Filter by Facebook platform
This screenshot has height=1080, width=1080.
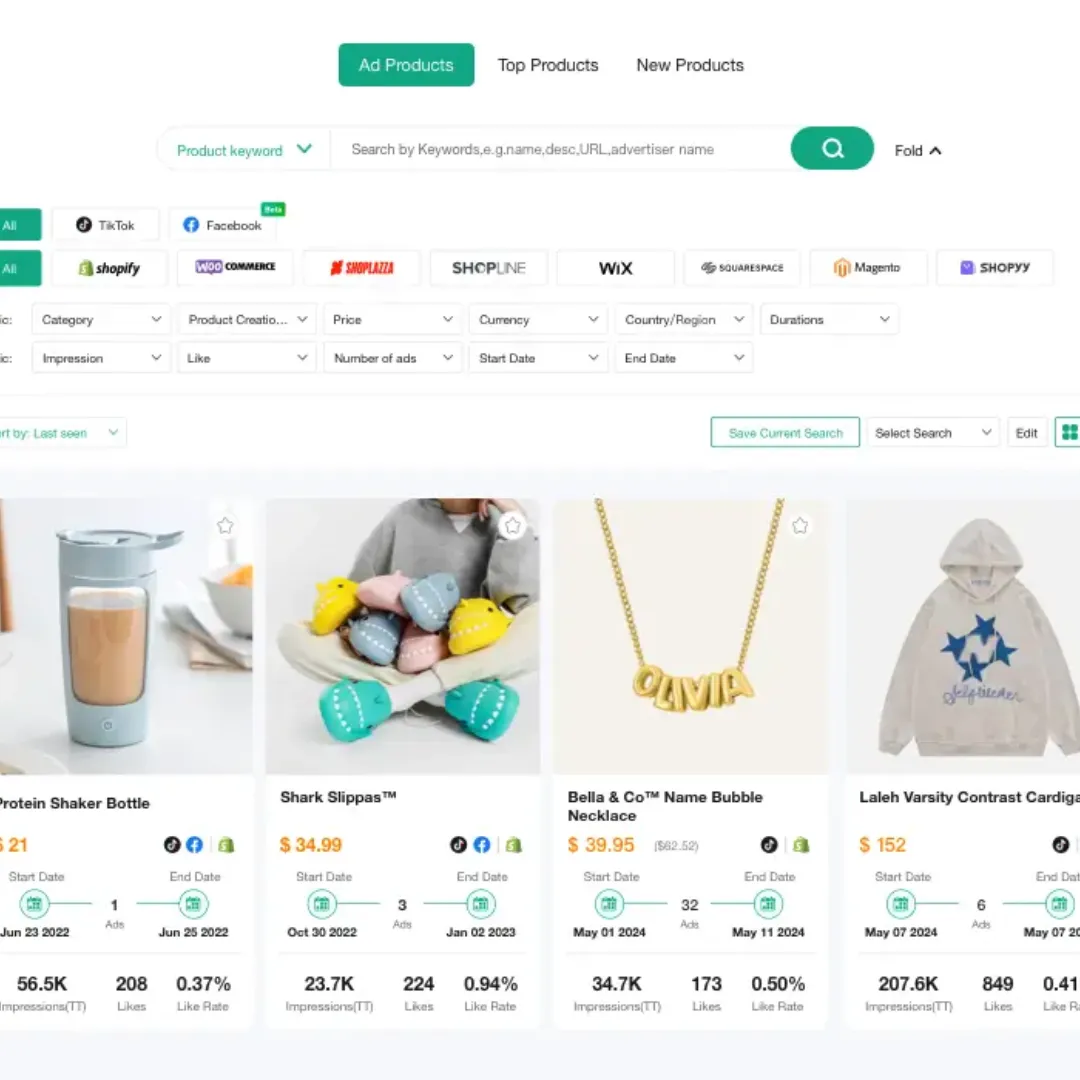pos(222,225)
